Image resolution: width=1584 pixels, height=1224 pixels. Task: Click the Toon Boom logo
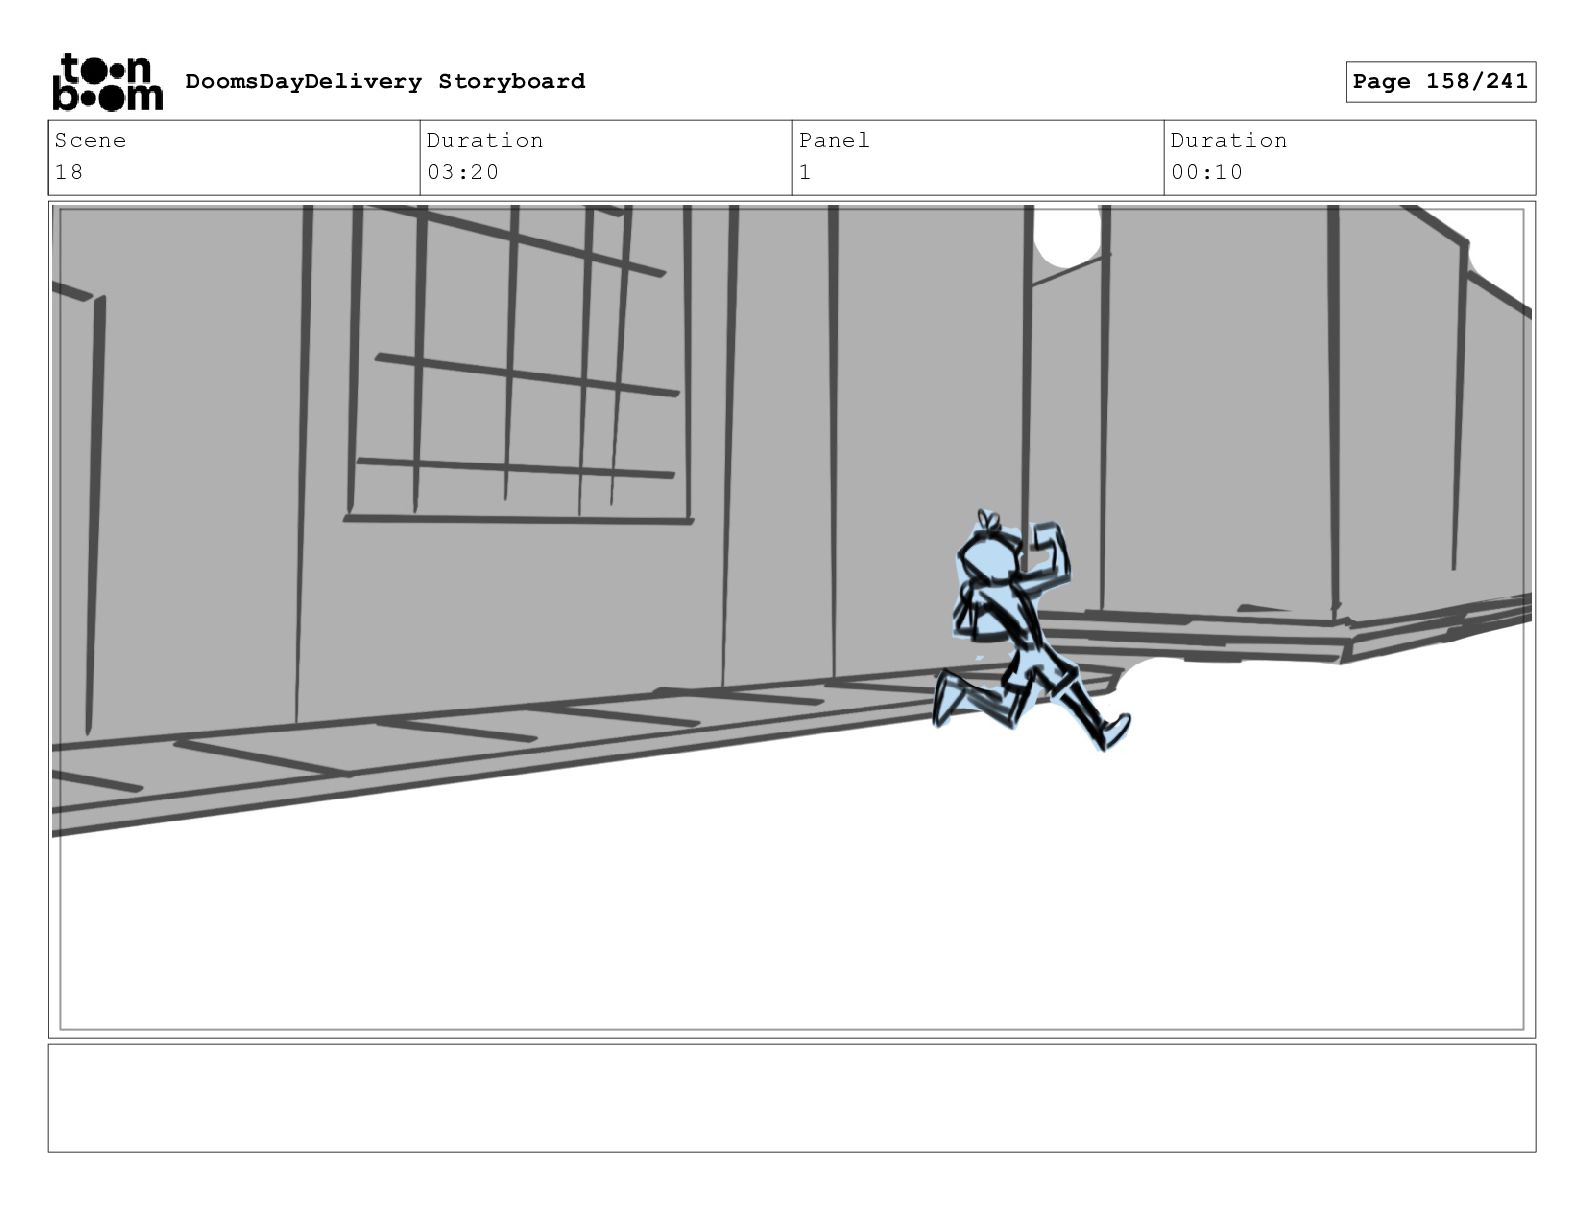coord(107,82)
